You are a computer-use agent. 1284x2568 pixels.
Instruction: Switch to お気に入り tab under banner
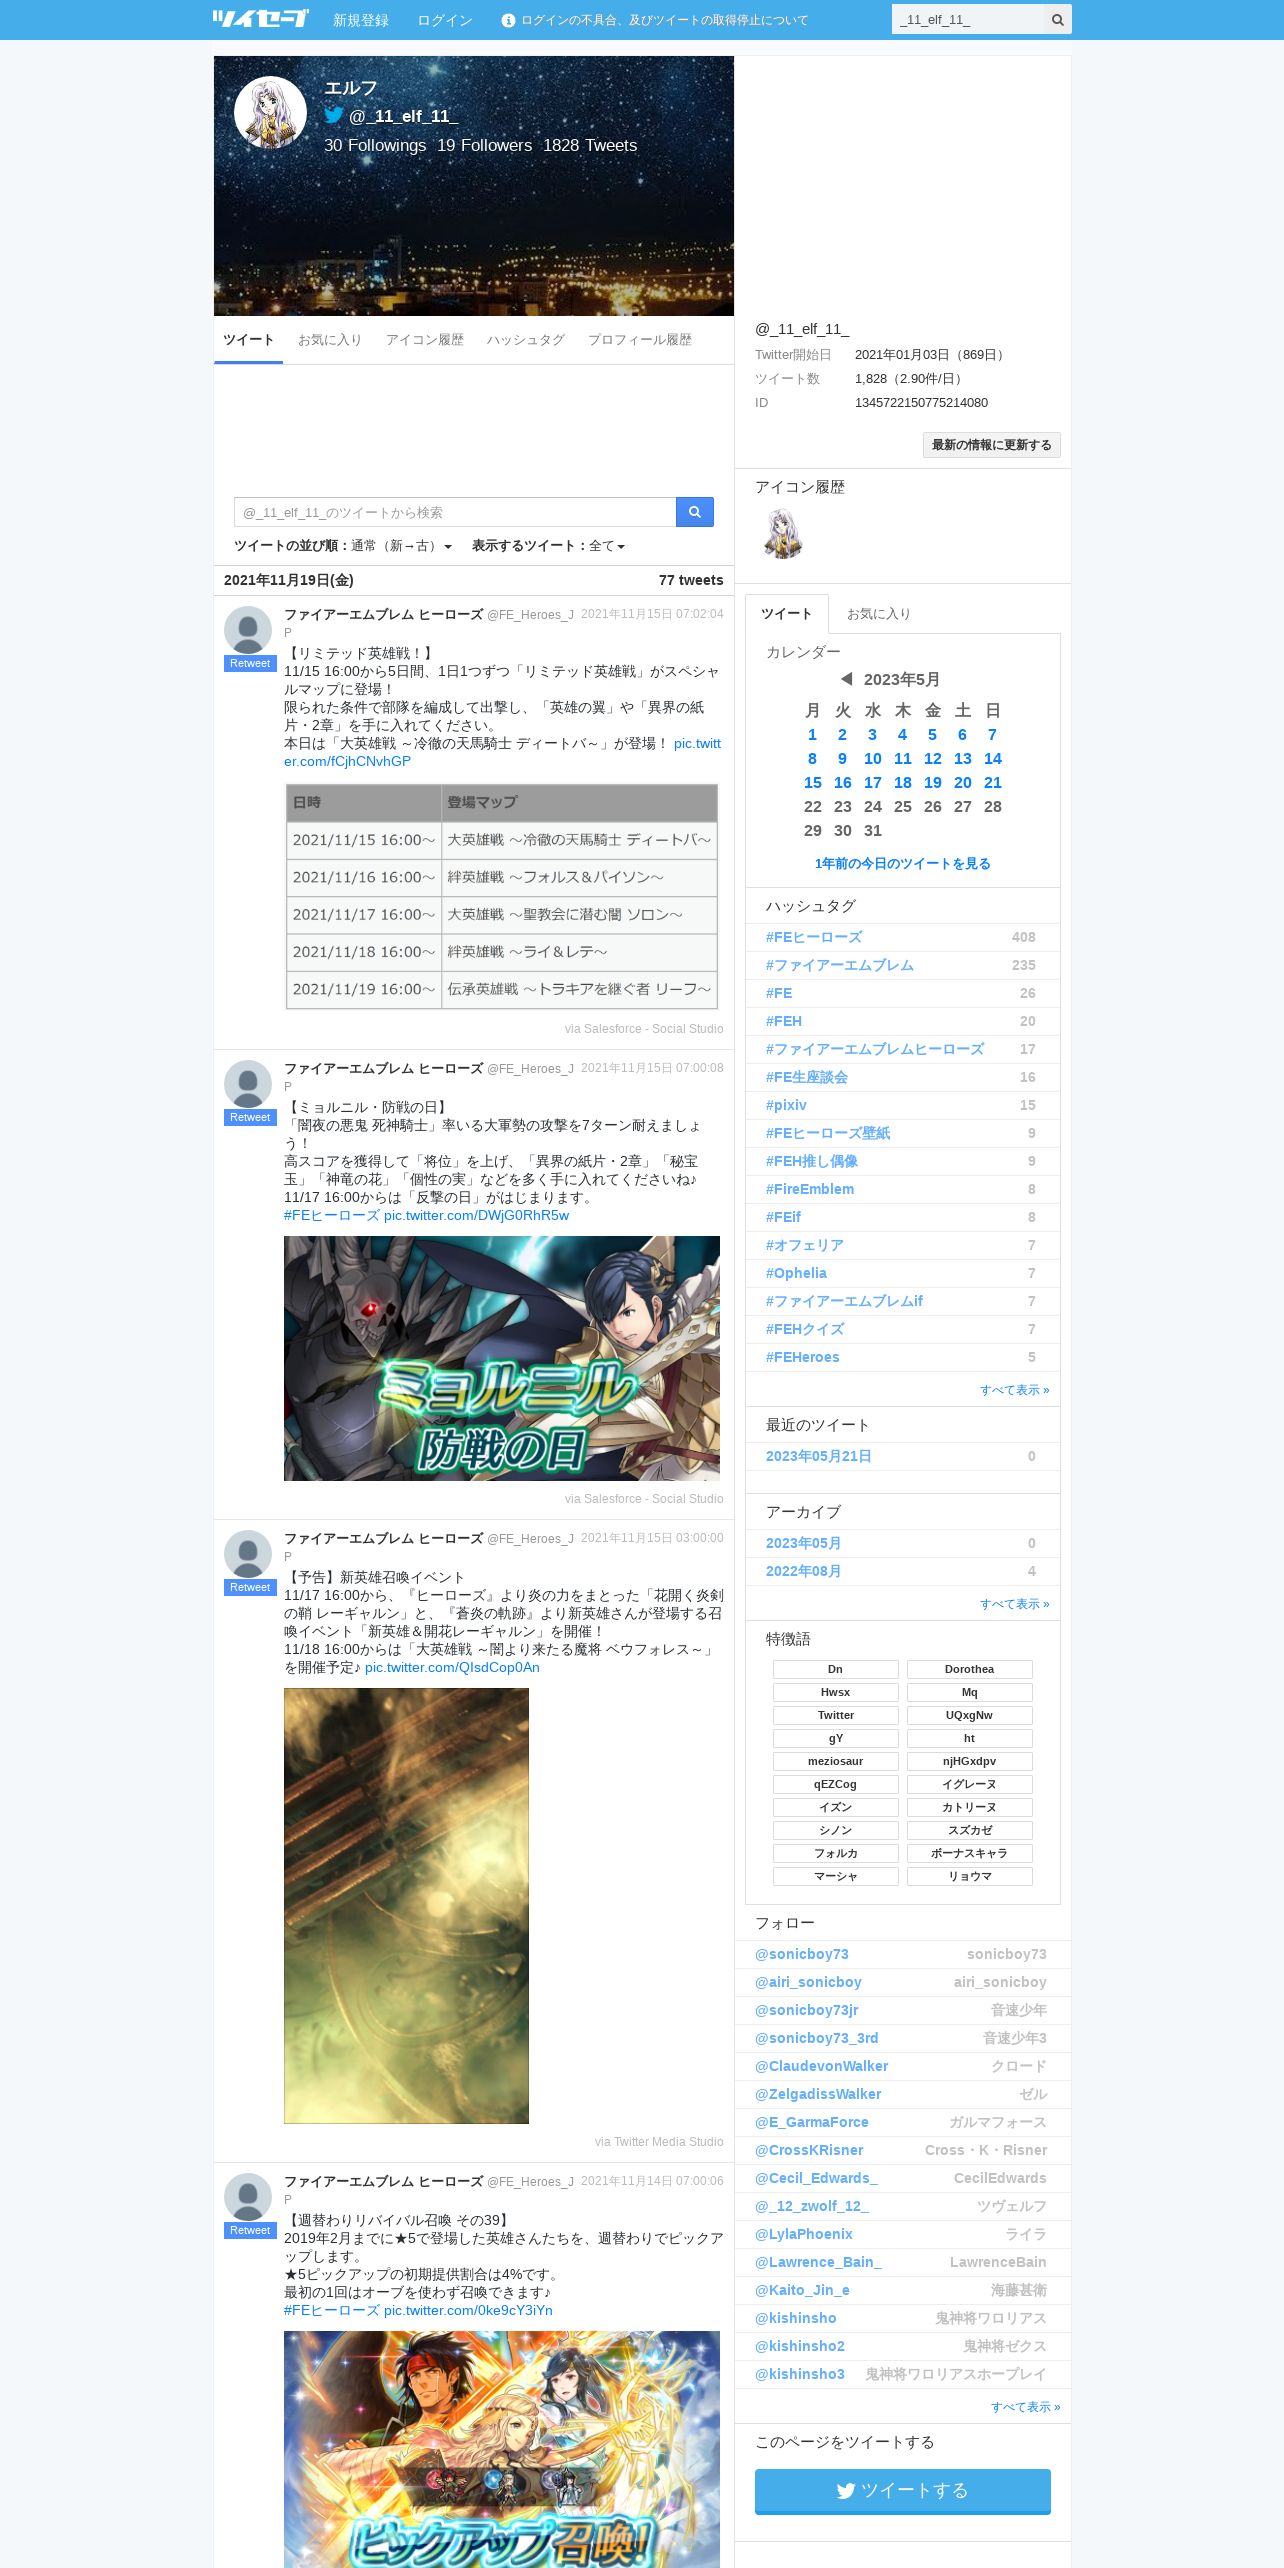tap(329, 340)
